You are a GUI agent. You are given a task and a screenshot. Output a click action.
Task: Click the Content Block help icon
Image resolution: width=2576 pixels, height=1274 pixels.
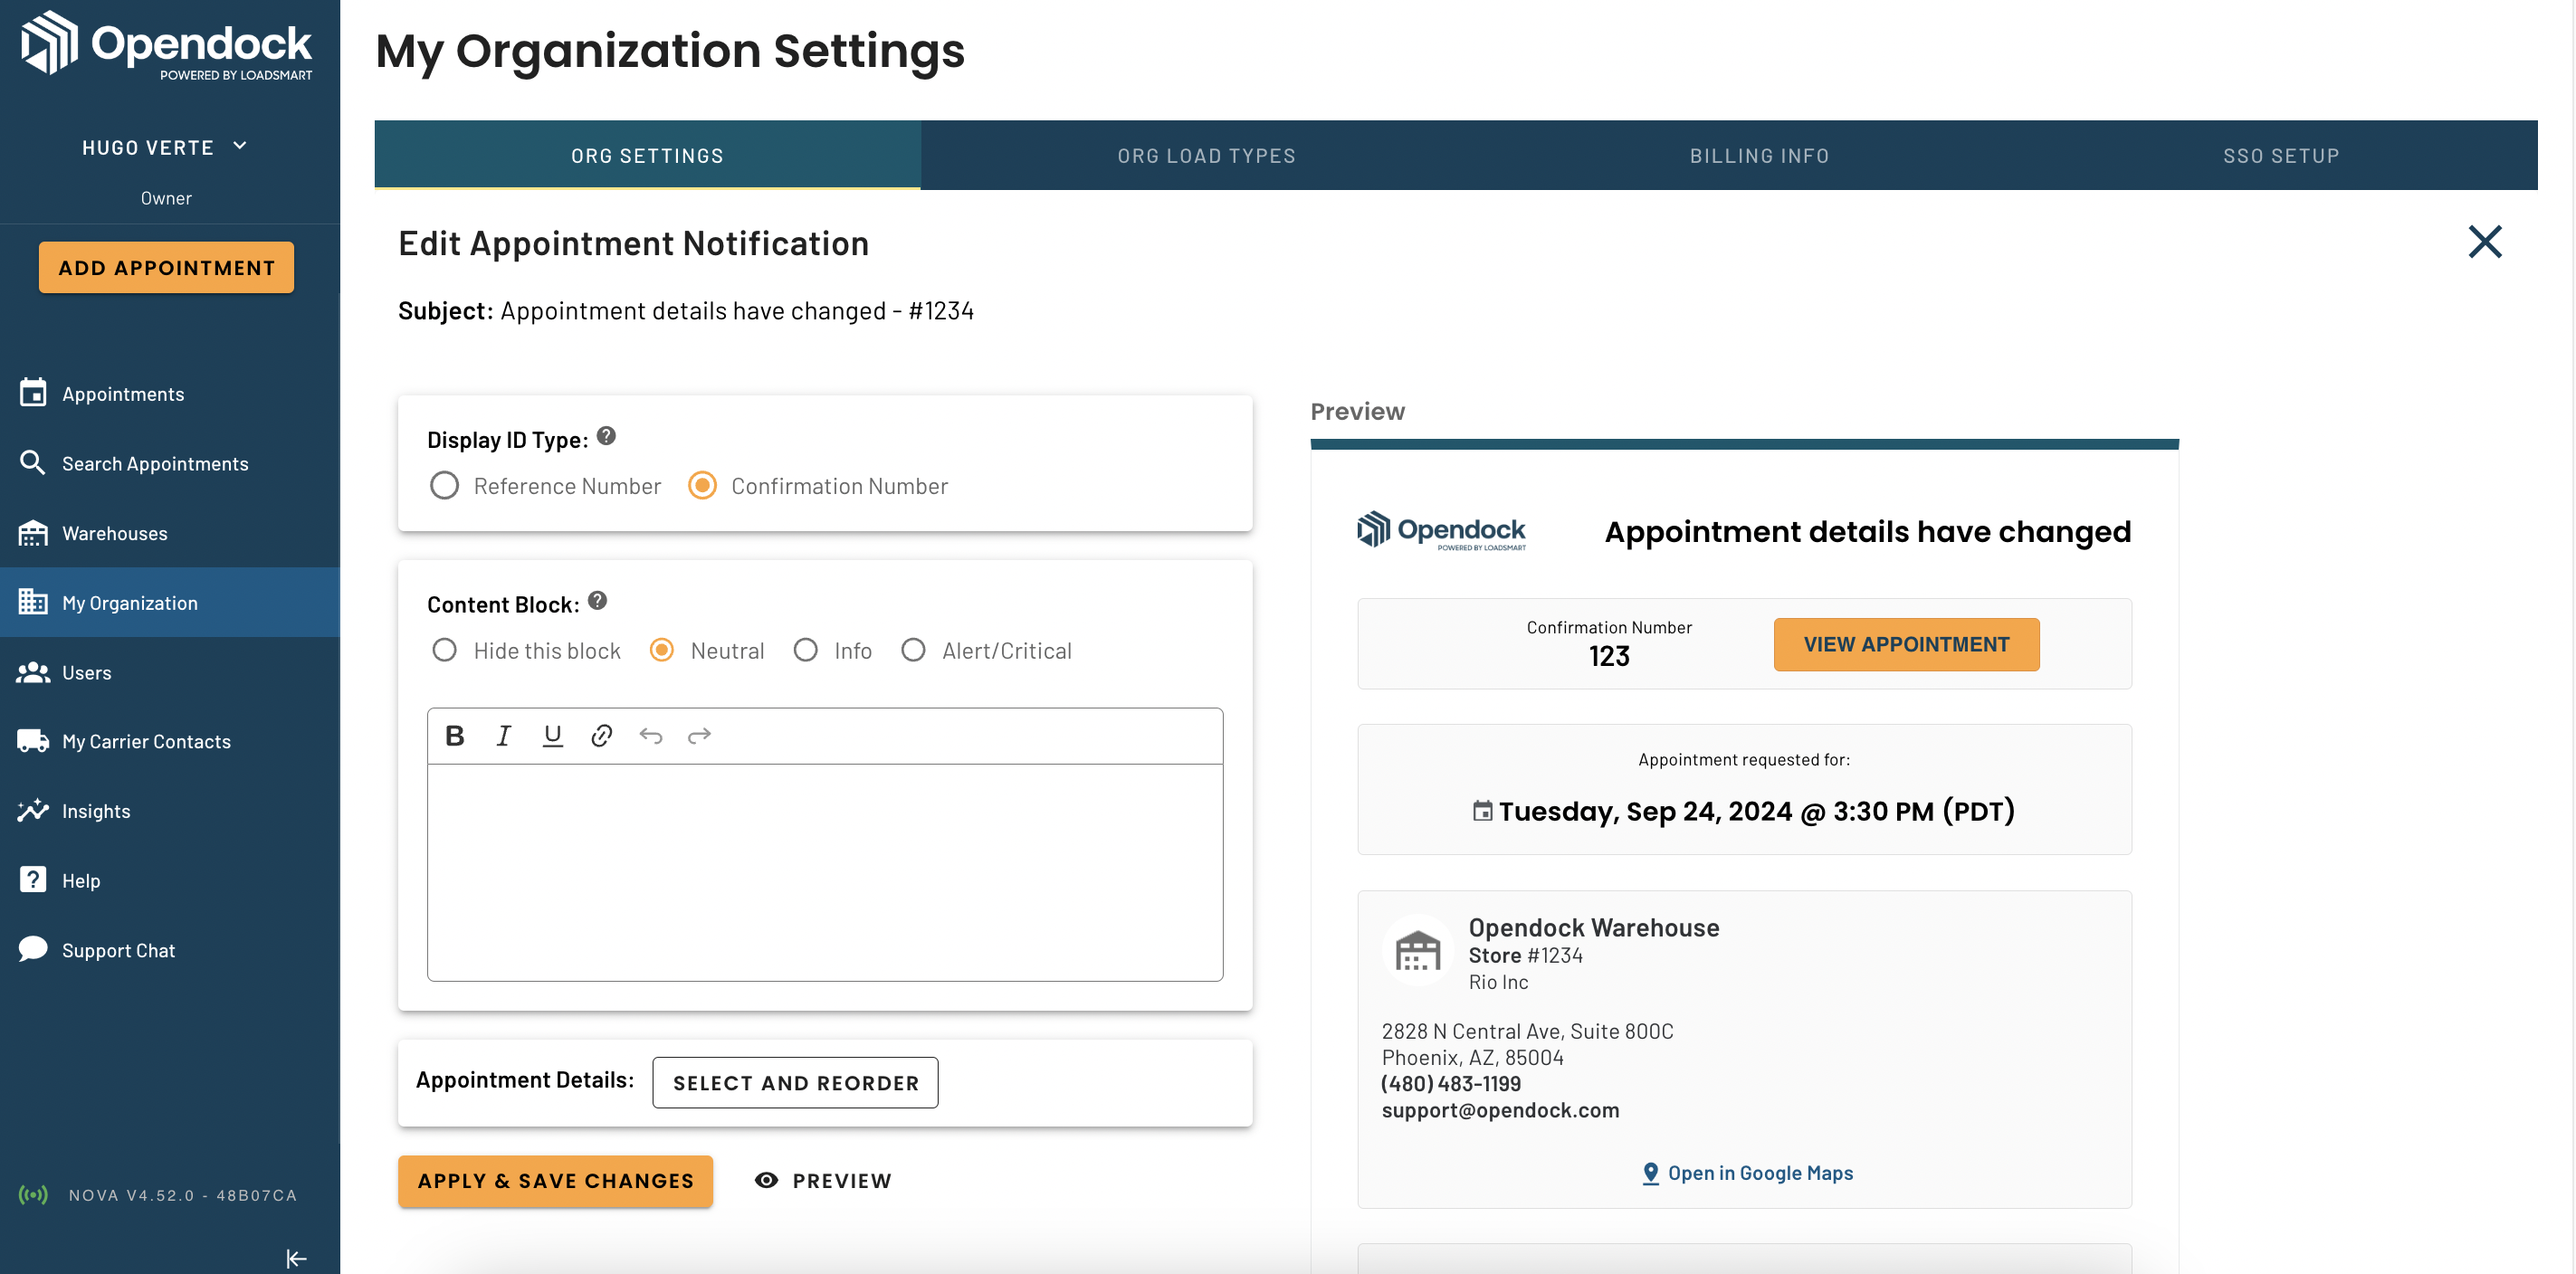[x=597, y=600]
